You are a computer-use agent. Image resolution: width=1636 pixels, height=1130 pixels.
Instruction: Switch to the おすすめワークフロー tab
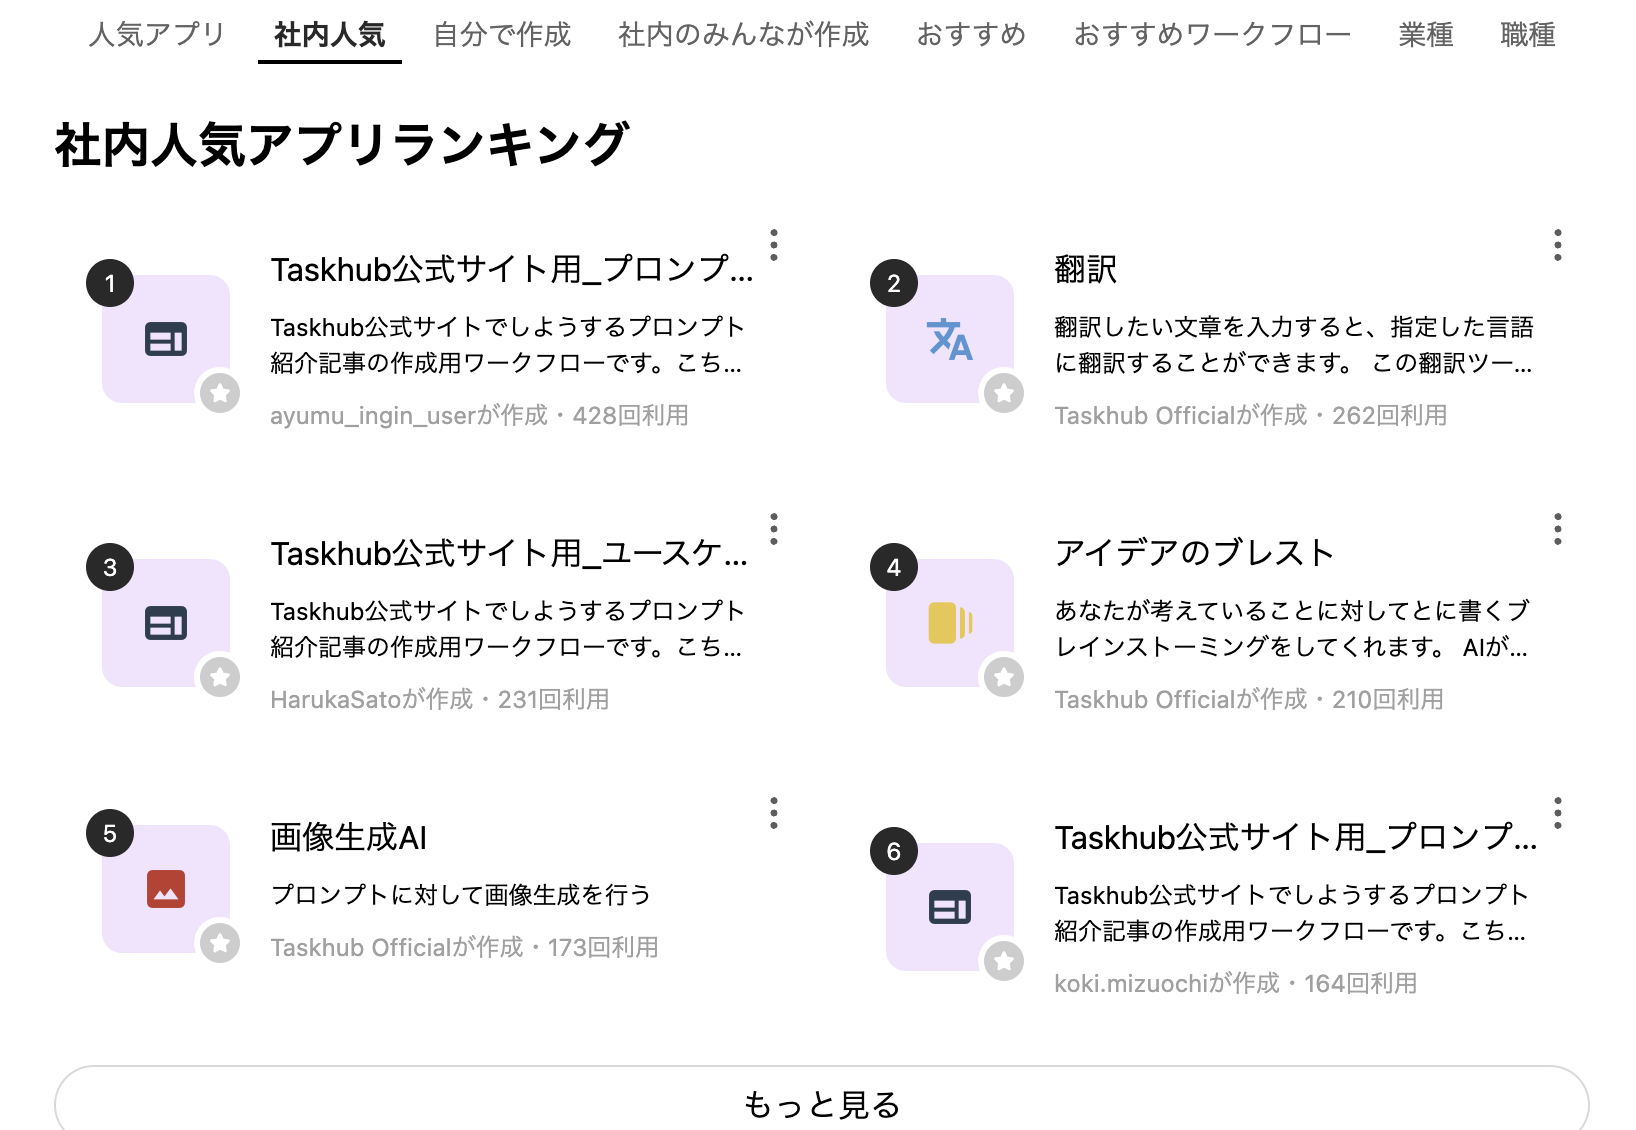[1212, 35]
